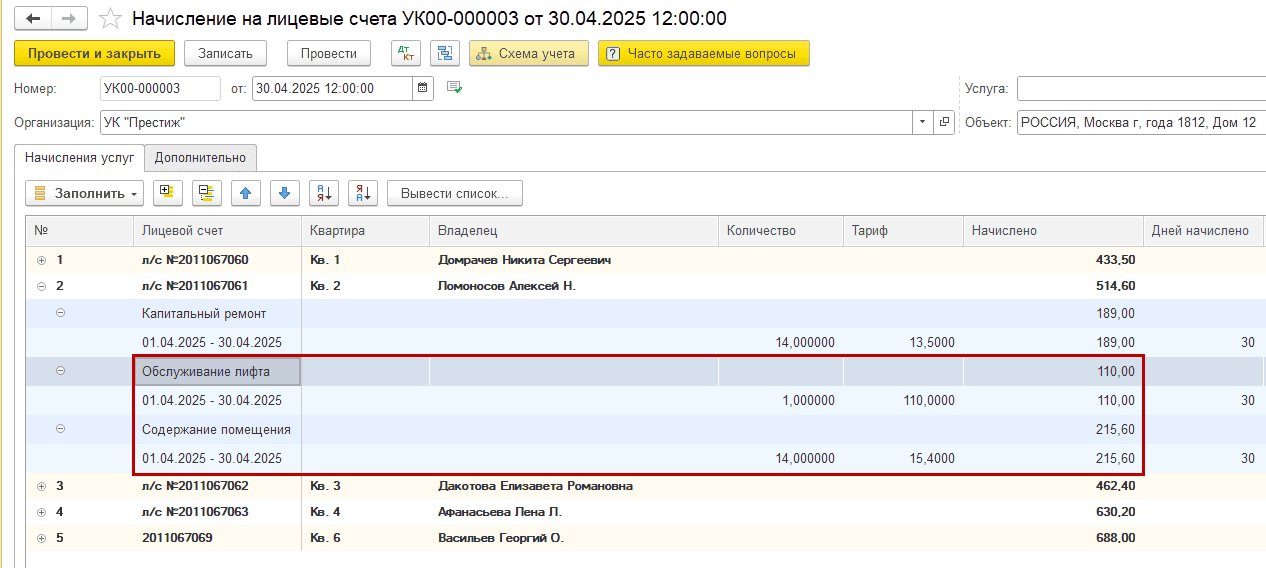Move selected row up

[245, 193]
